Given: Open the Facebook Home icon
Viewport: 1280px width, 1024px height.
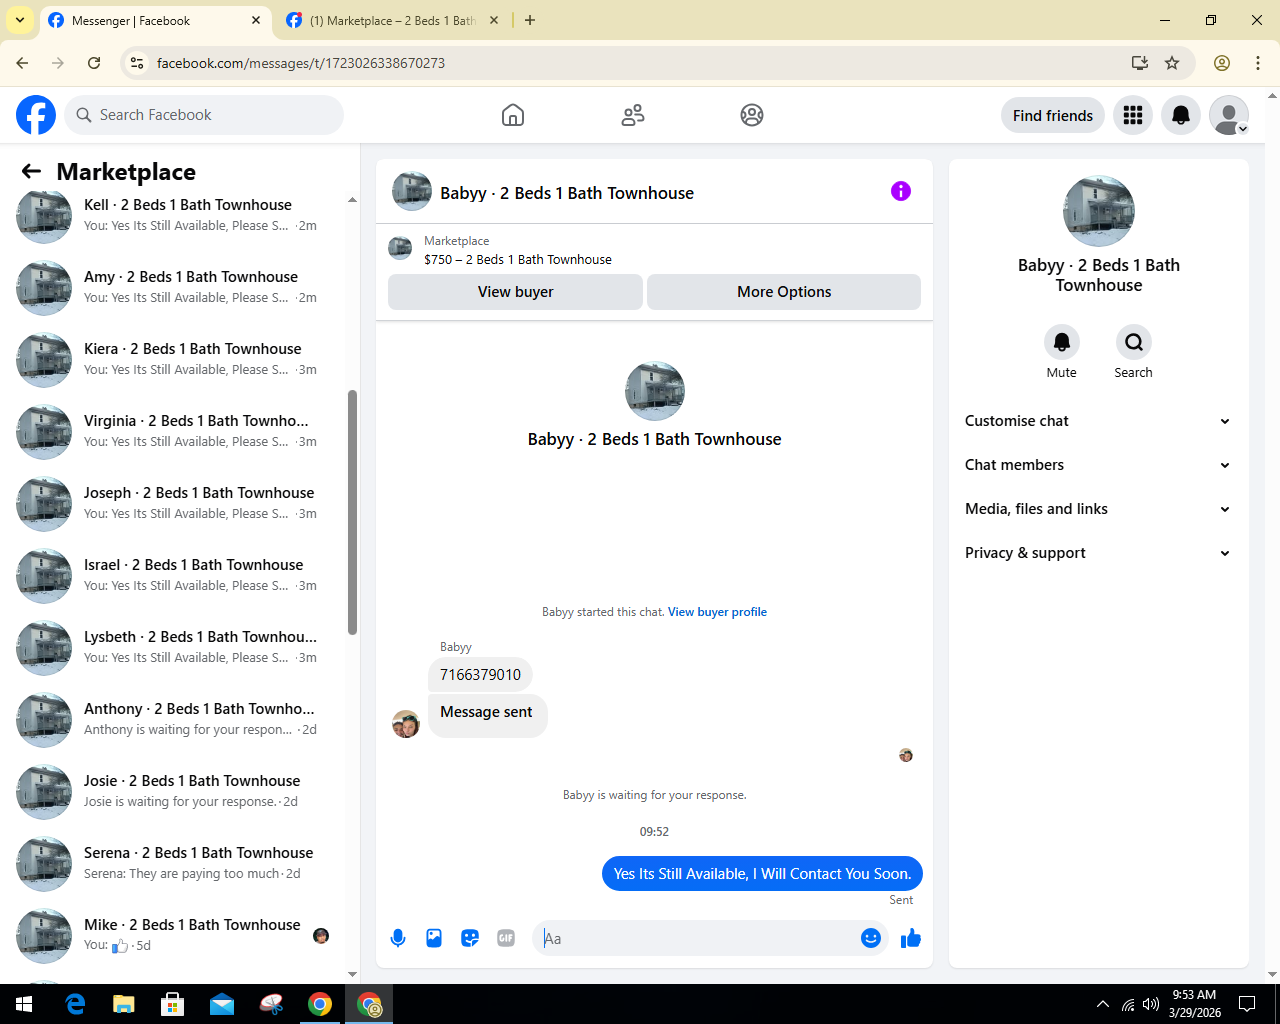Looking at the screenshot, I should coord(513,115).
